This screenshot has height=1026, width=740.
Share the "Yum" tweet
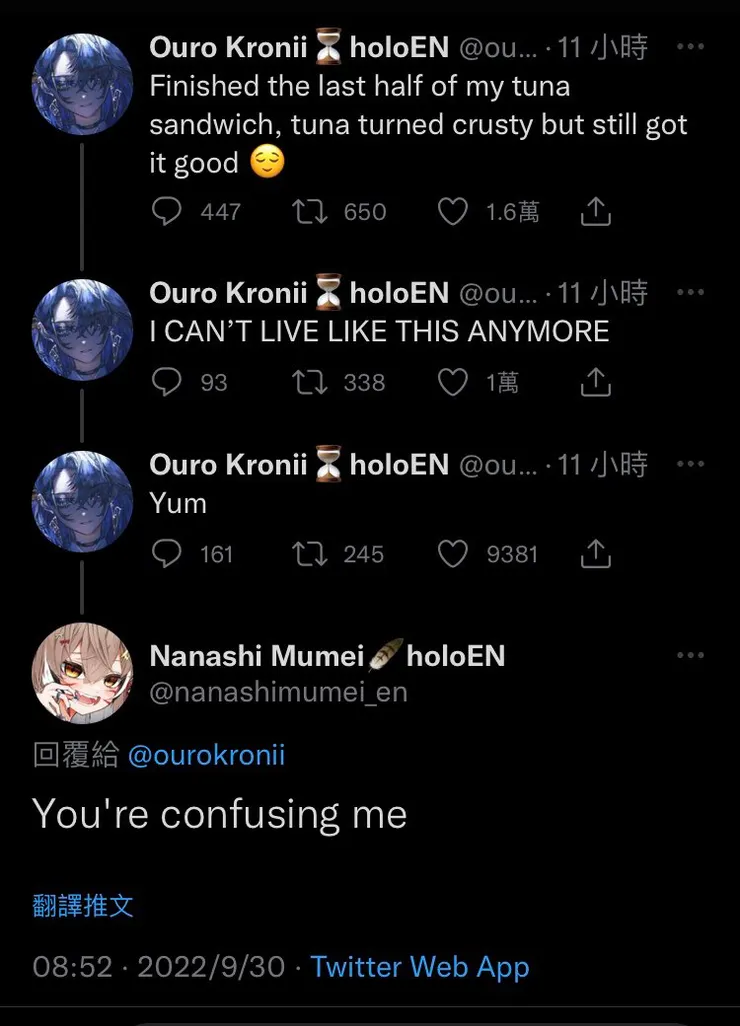click(596, 553)
